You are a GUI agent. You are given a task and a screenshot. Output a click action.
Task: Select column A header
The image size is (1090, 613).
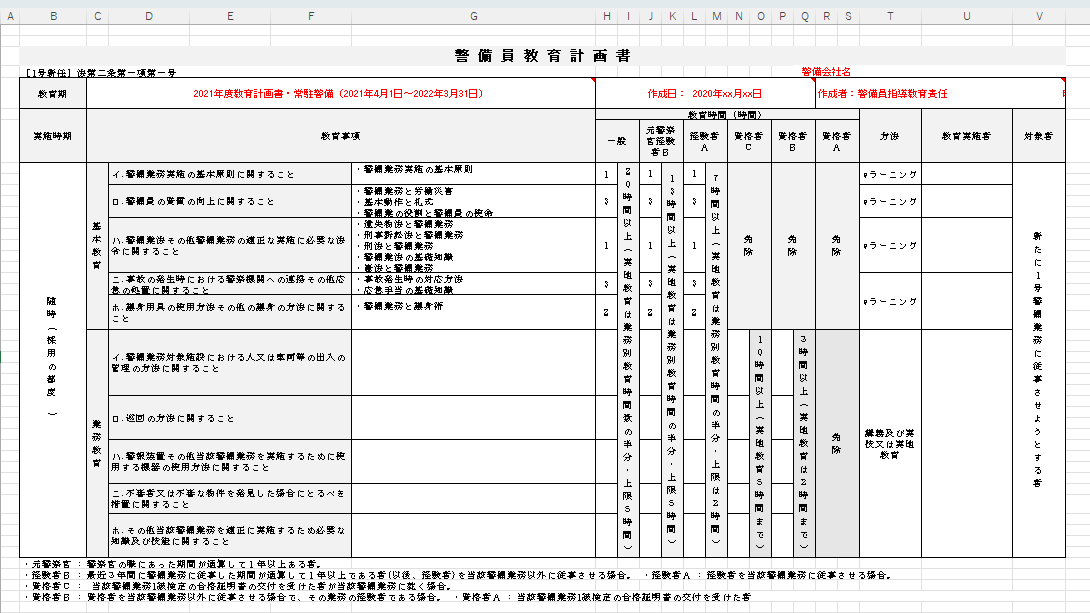coord(10,16)
